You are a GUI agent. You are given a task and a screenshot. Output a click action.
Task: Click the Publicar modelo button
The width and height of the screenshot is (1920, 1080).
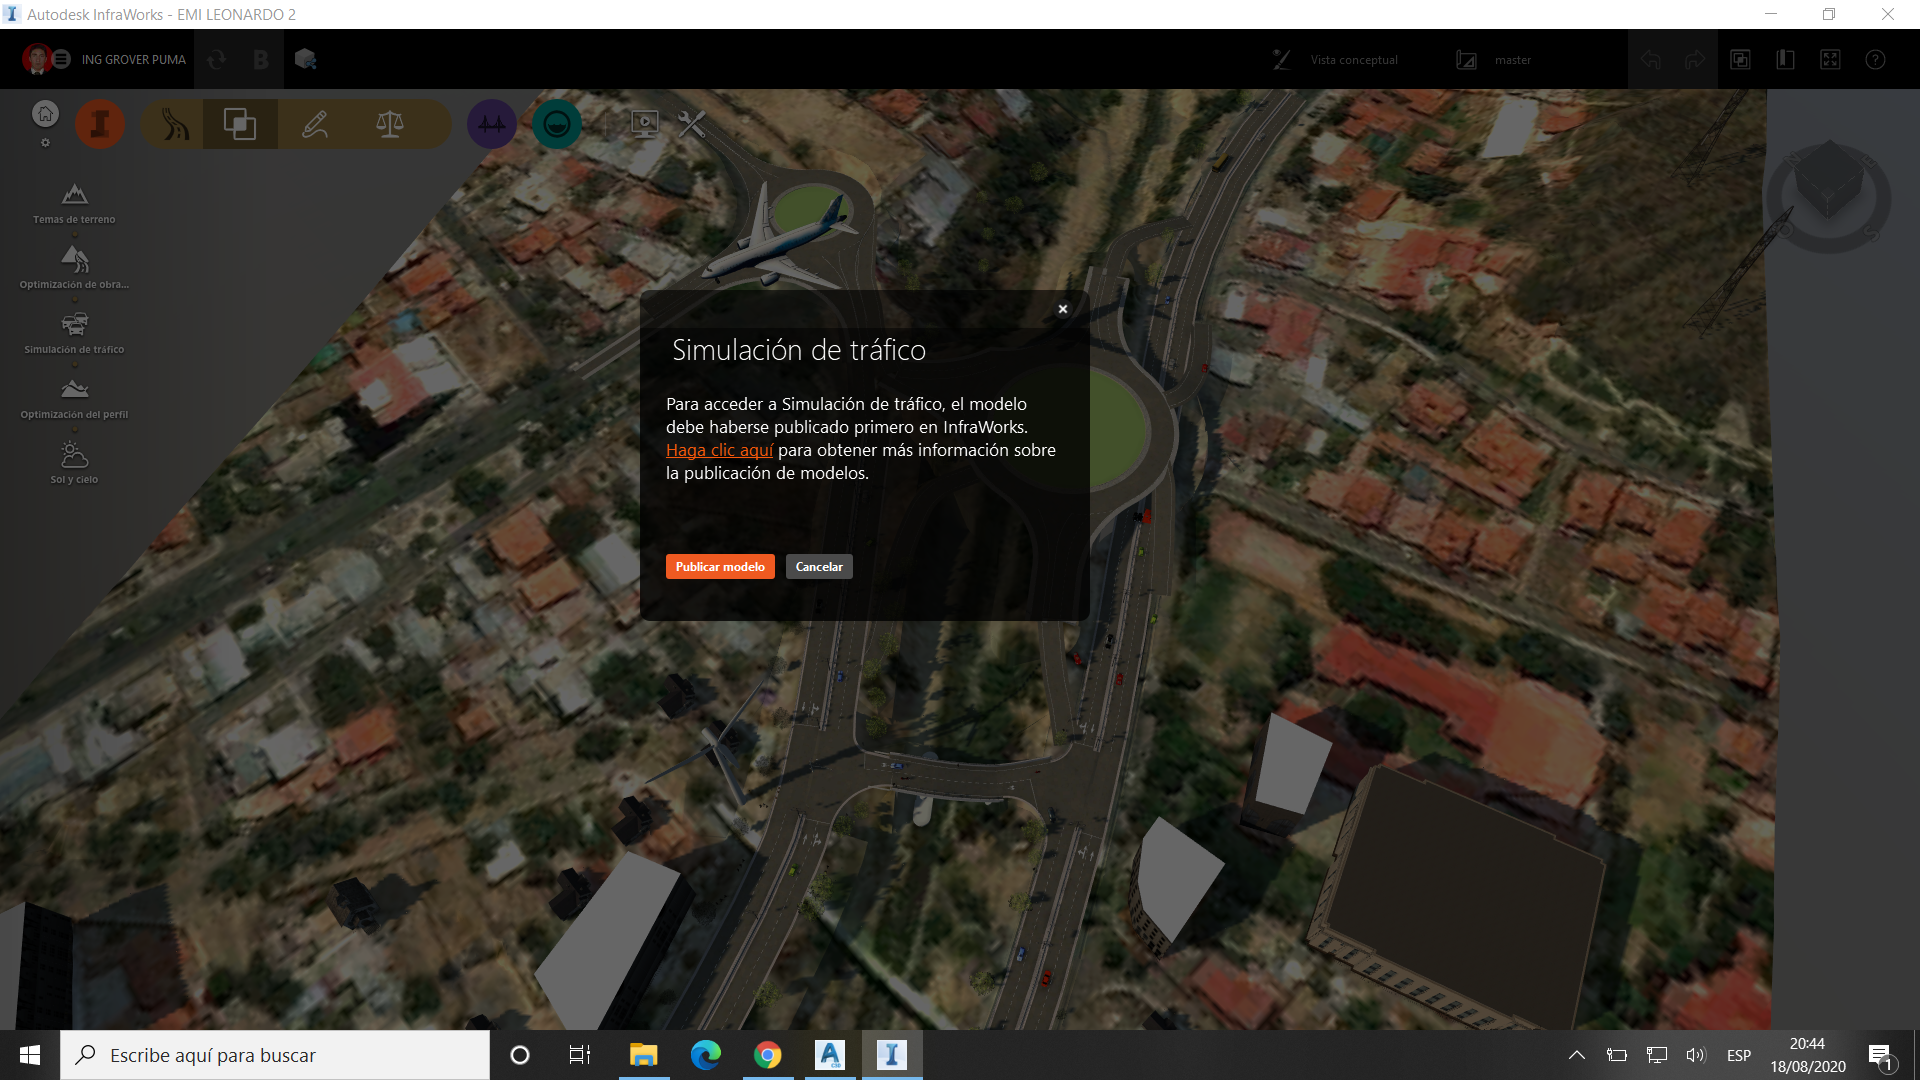pos(719,566)
